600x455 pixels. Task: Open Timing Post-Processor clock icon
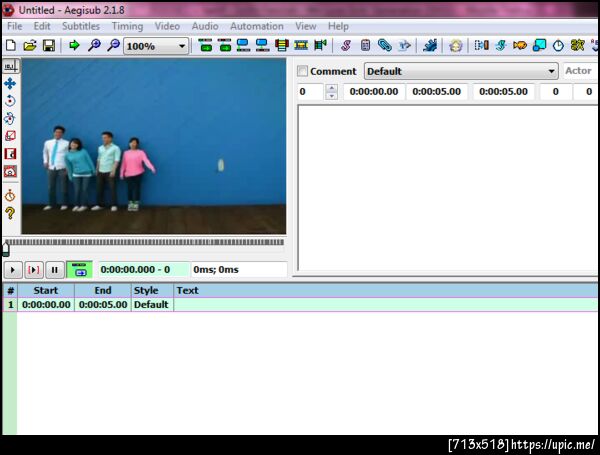[558, 46]
